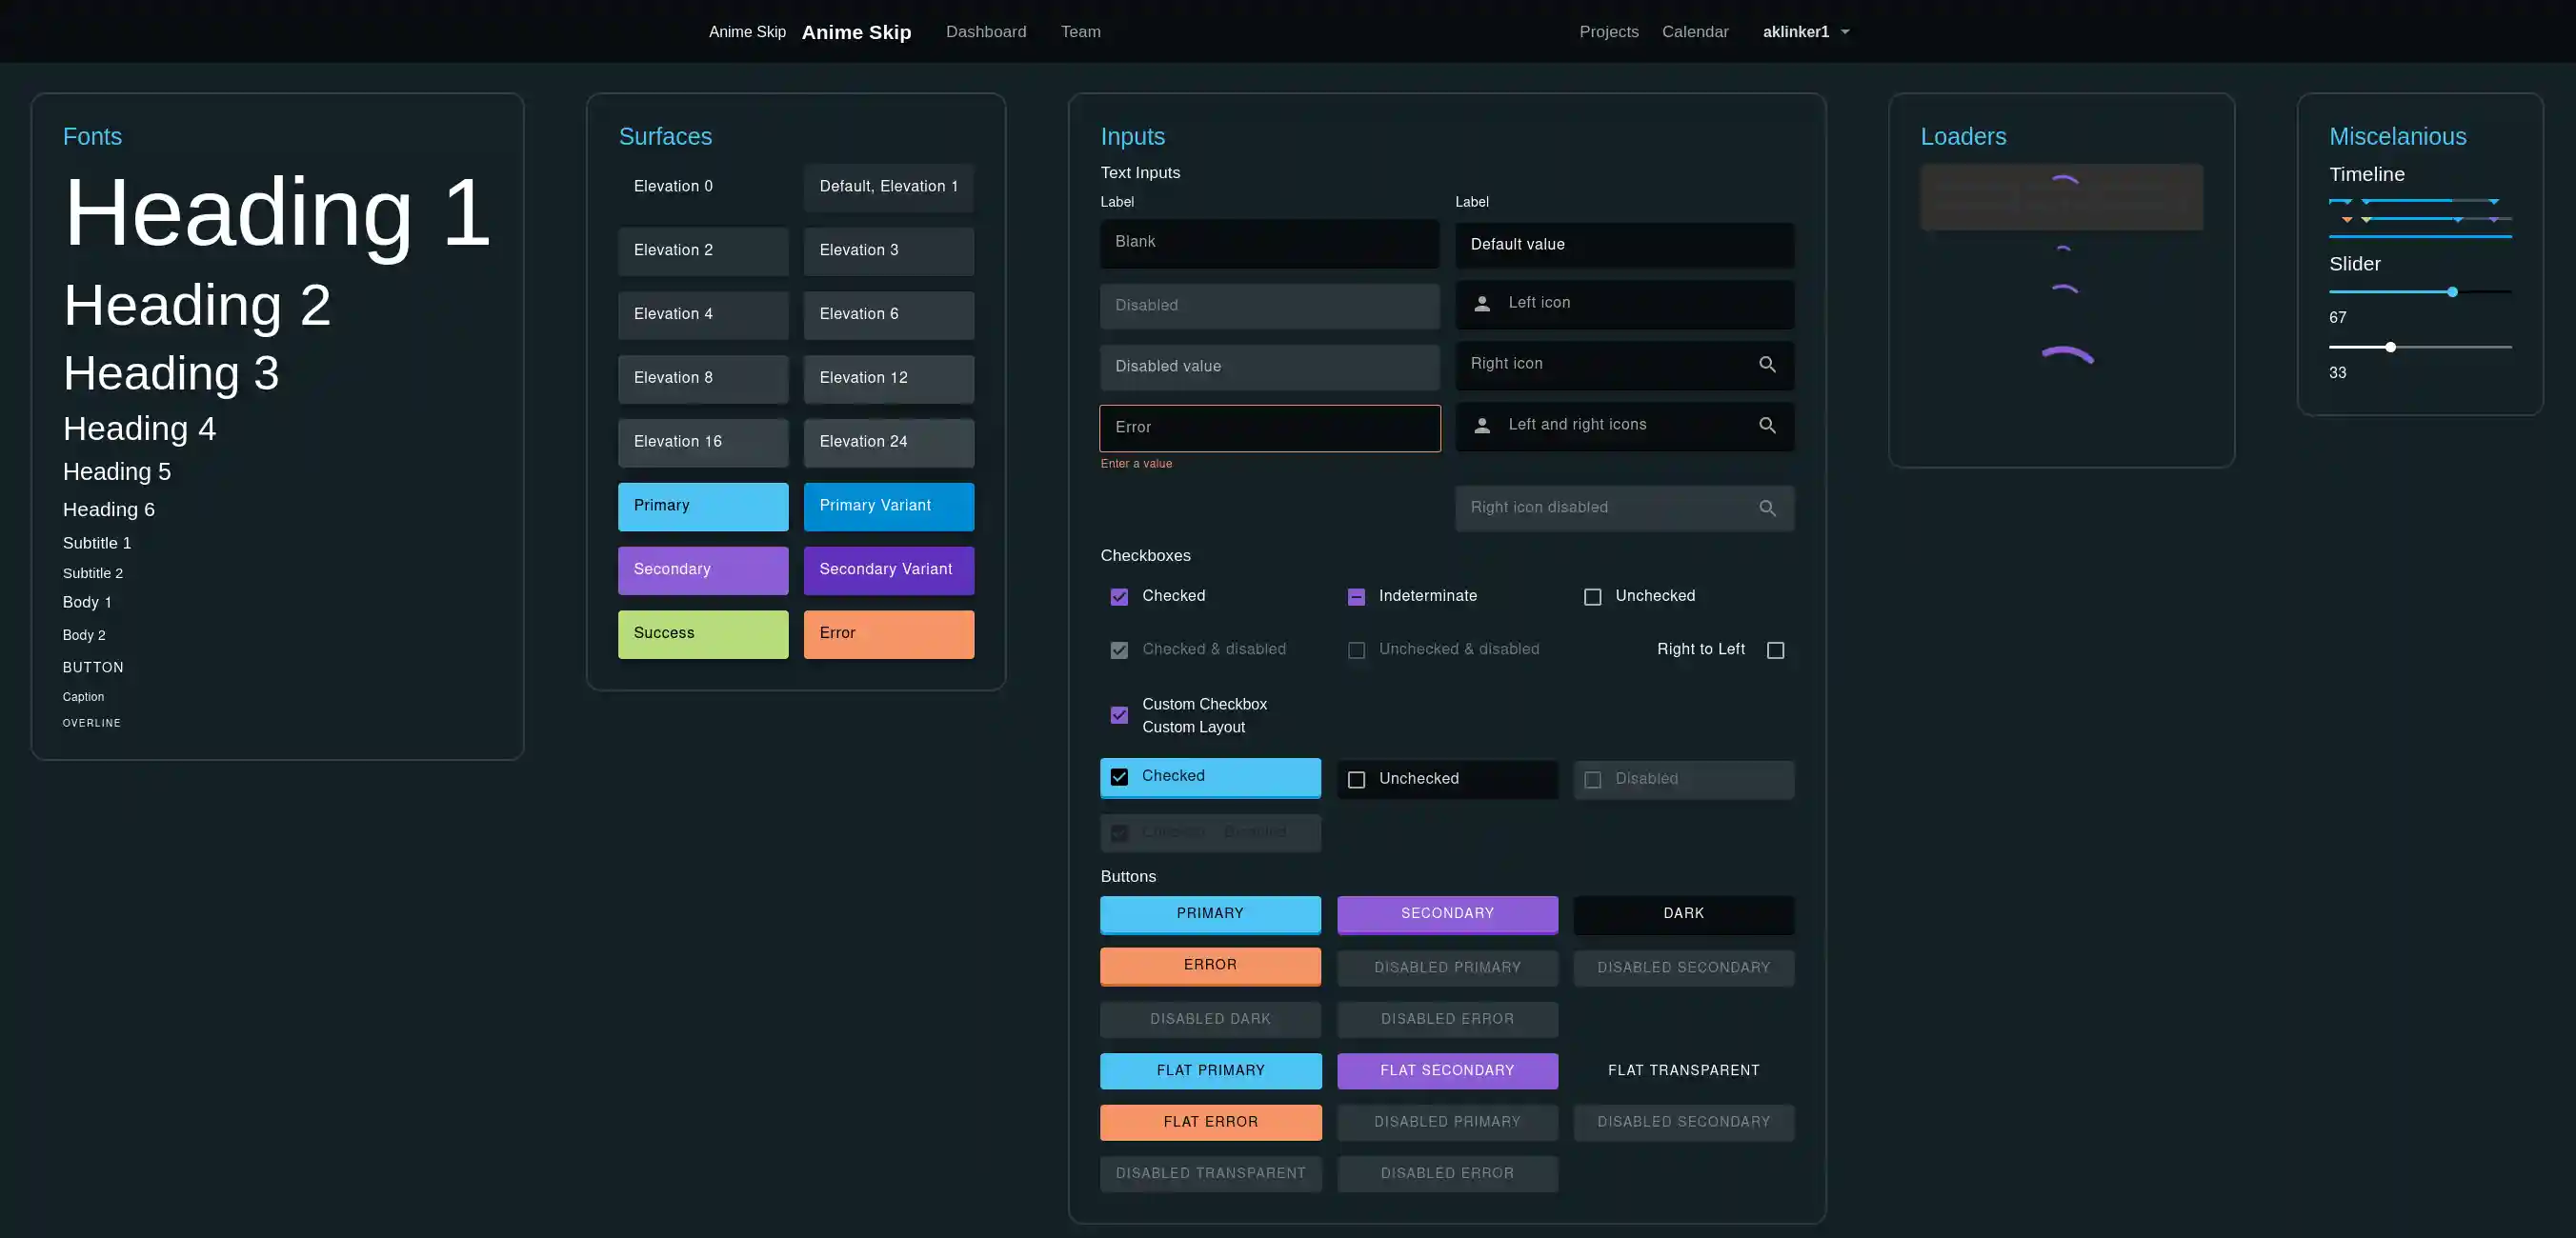Click the search icon in Right icon disabled field
This screenshot has height=1238, width=2576.
1768,508
